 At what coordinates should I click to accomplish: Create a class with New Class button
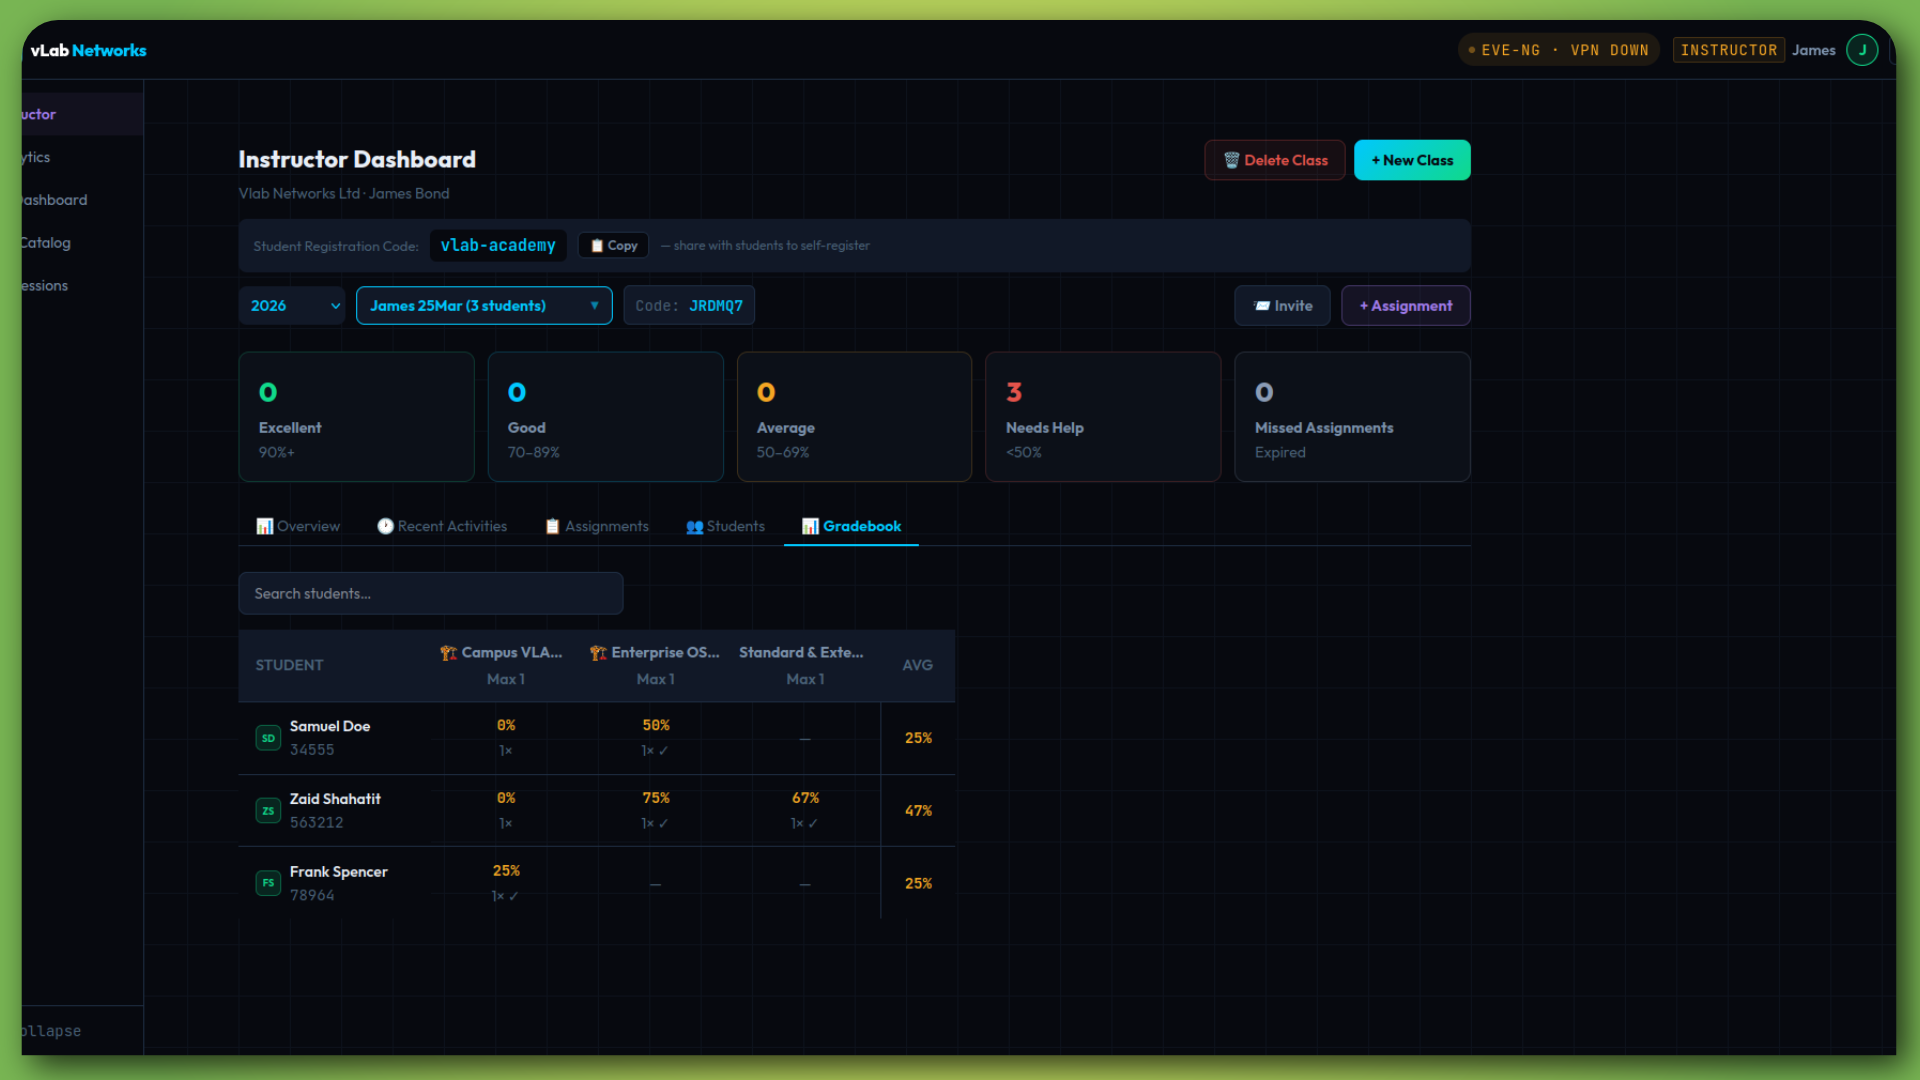tap(1411, 160)
